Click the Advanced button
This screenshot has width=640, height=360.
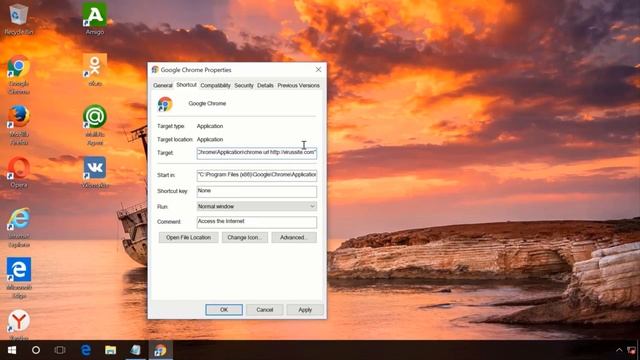point(294,237)
